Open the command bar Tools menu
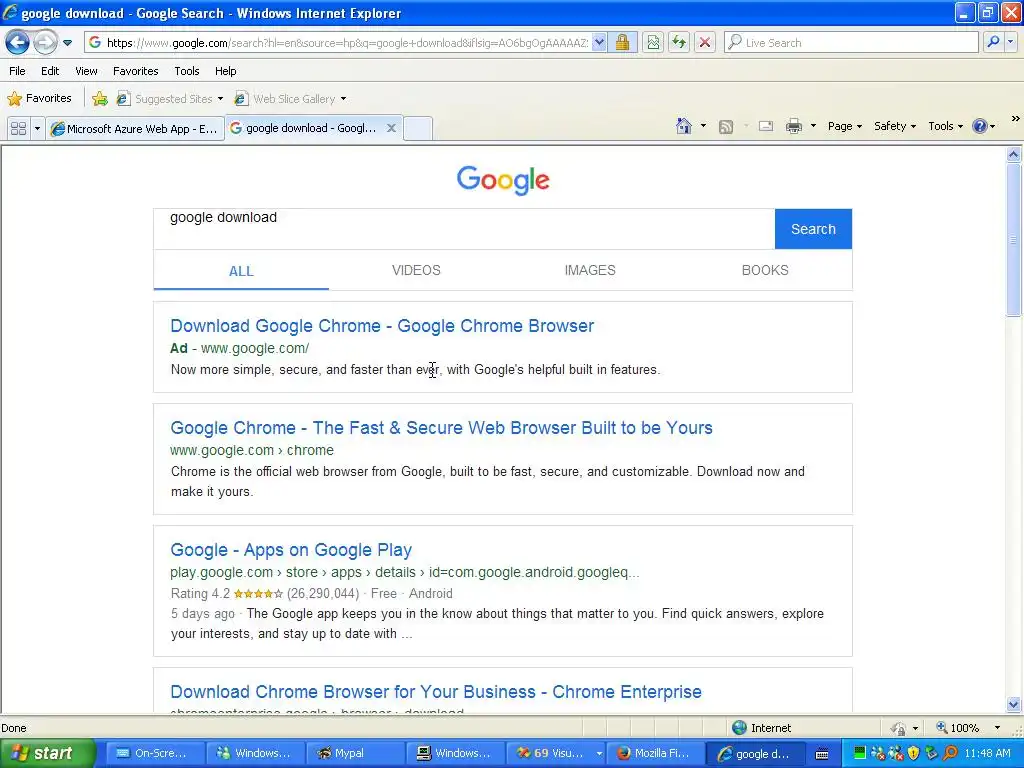The height and width of the screenshot is (768, 1024). click(945, 126)
